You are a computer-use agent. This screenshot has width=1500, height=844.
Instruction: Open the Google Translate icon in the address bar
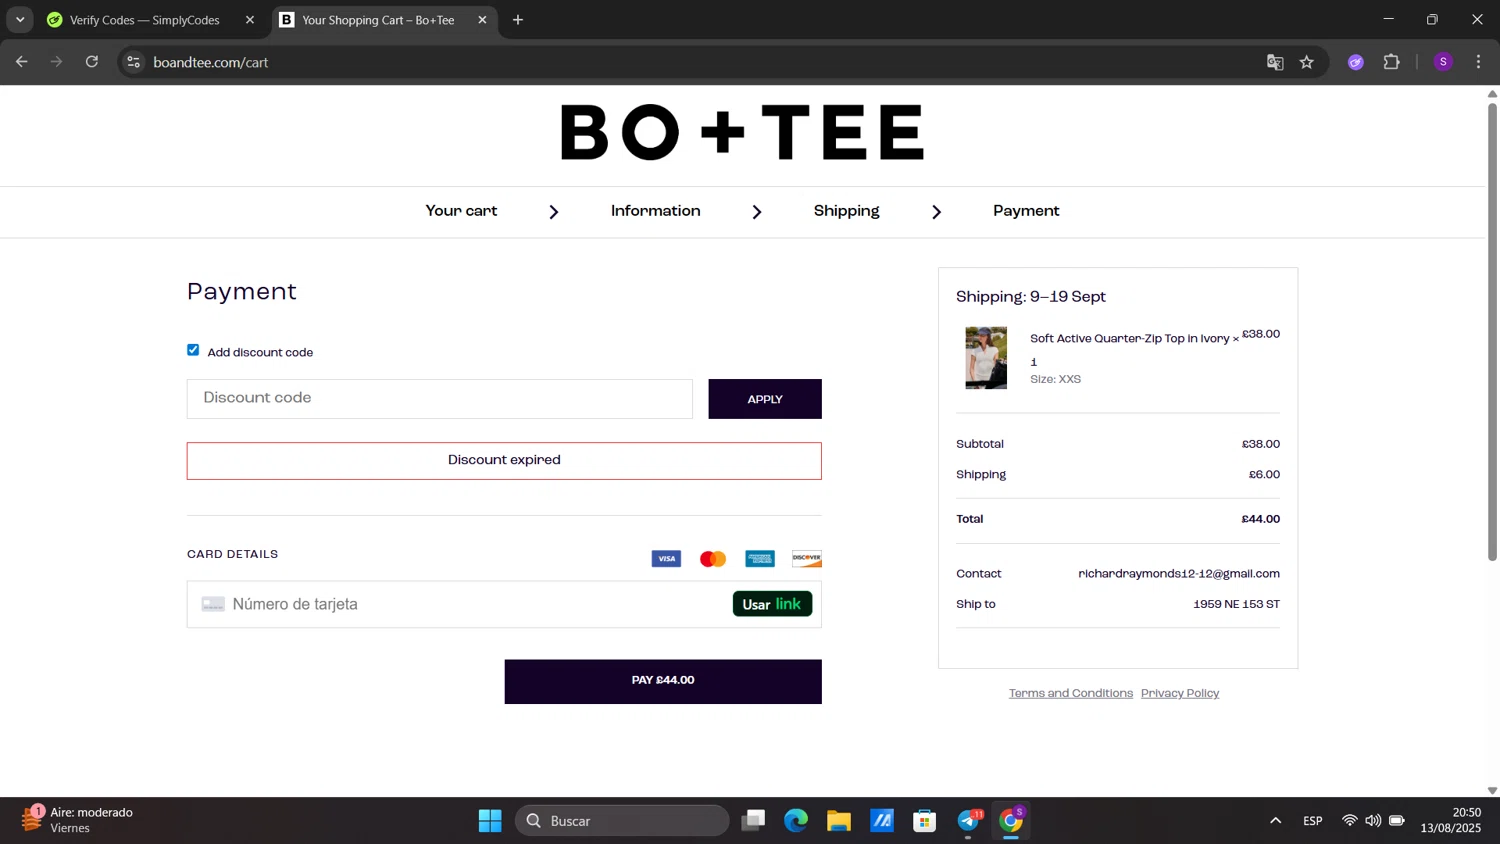pos(1275,62)
